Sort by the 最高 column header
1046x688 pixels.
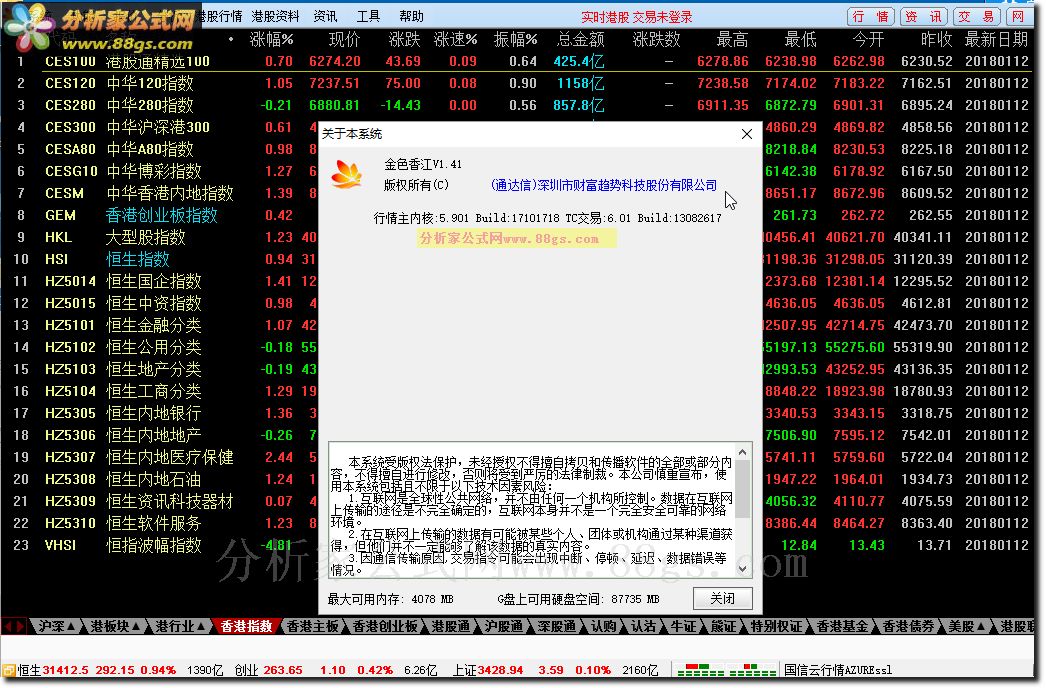[x=732, y=40]
